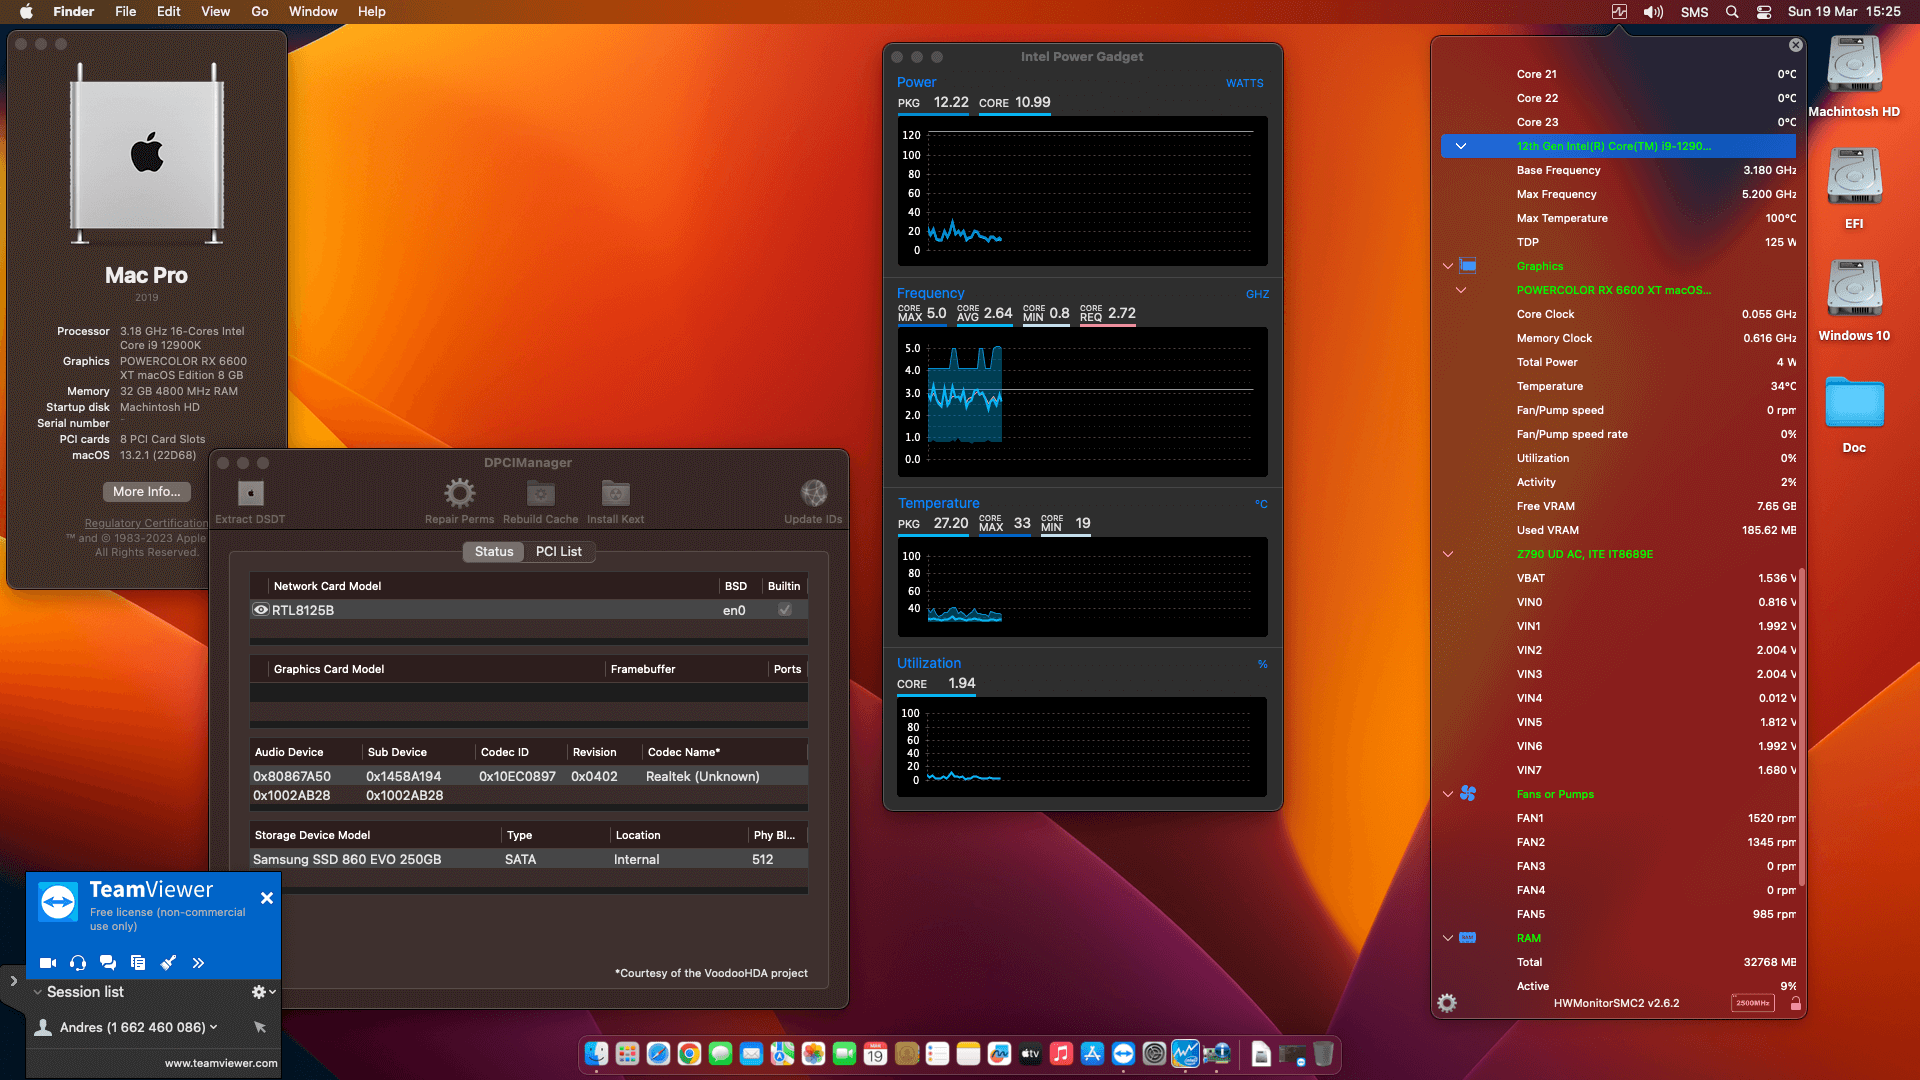Collapse the Fans or Pumps section
This screenshot has width=1920, height=1080.
coord(1448,794)
